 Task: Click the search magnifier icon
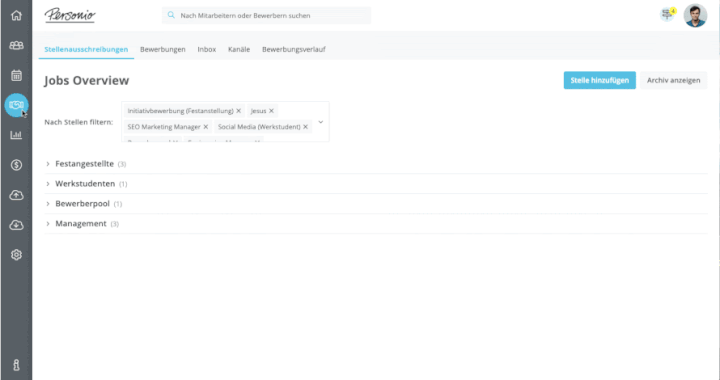coord(171,15)
